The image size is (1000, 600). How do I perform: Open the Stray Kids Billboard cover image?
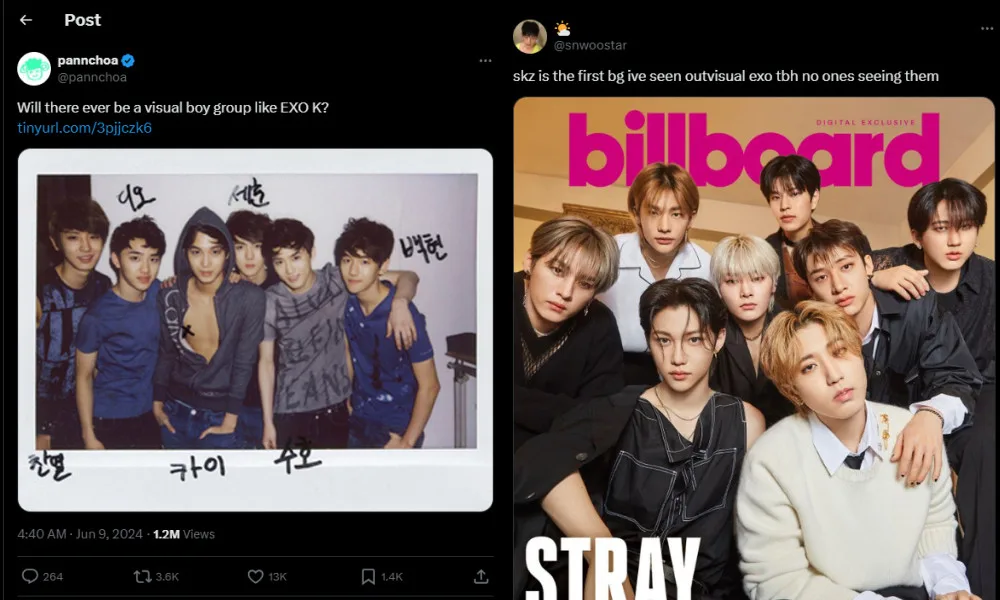754,348
